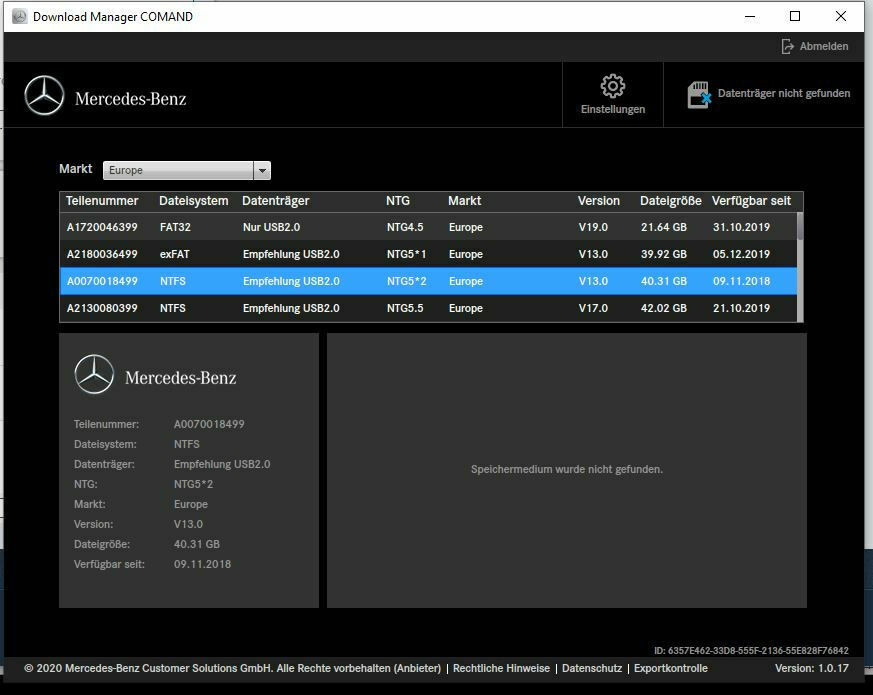
Task: Select row with part number A1720046399
Action: 428,227
